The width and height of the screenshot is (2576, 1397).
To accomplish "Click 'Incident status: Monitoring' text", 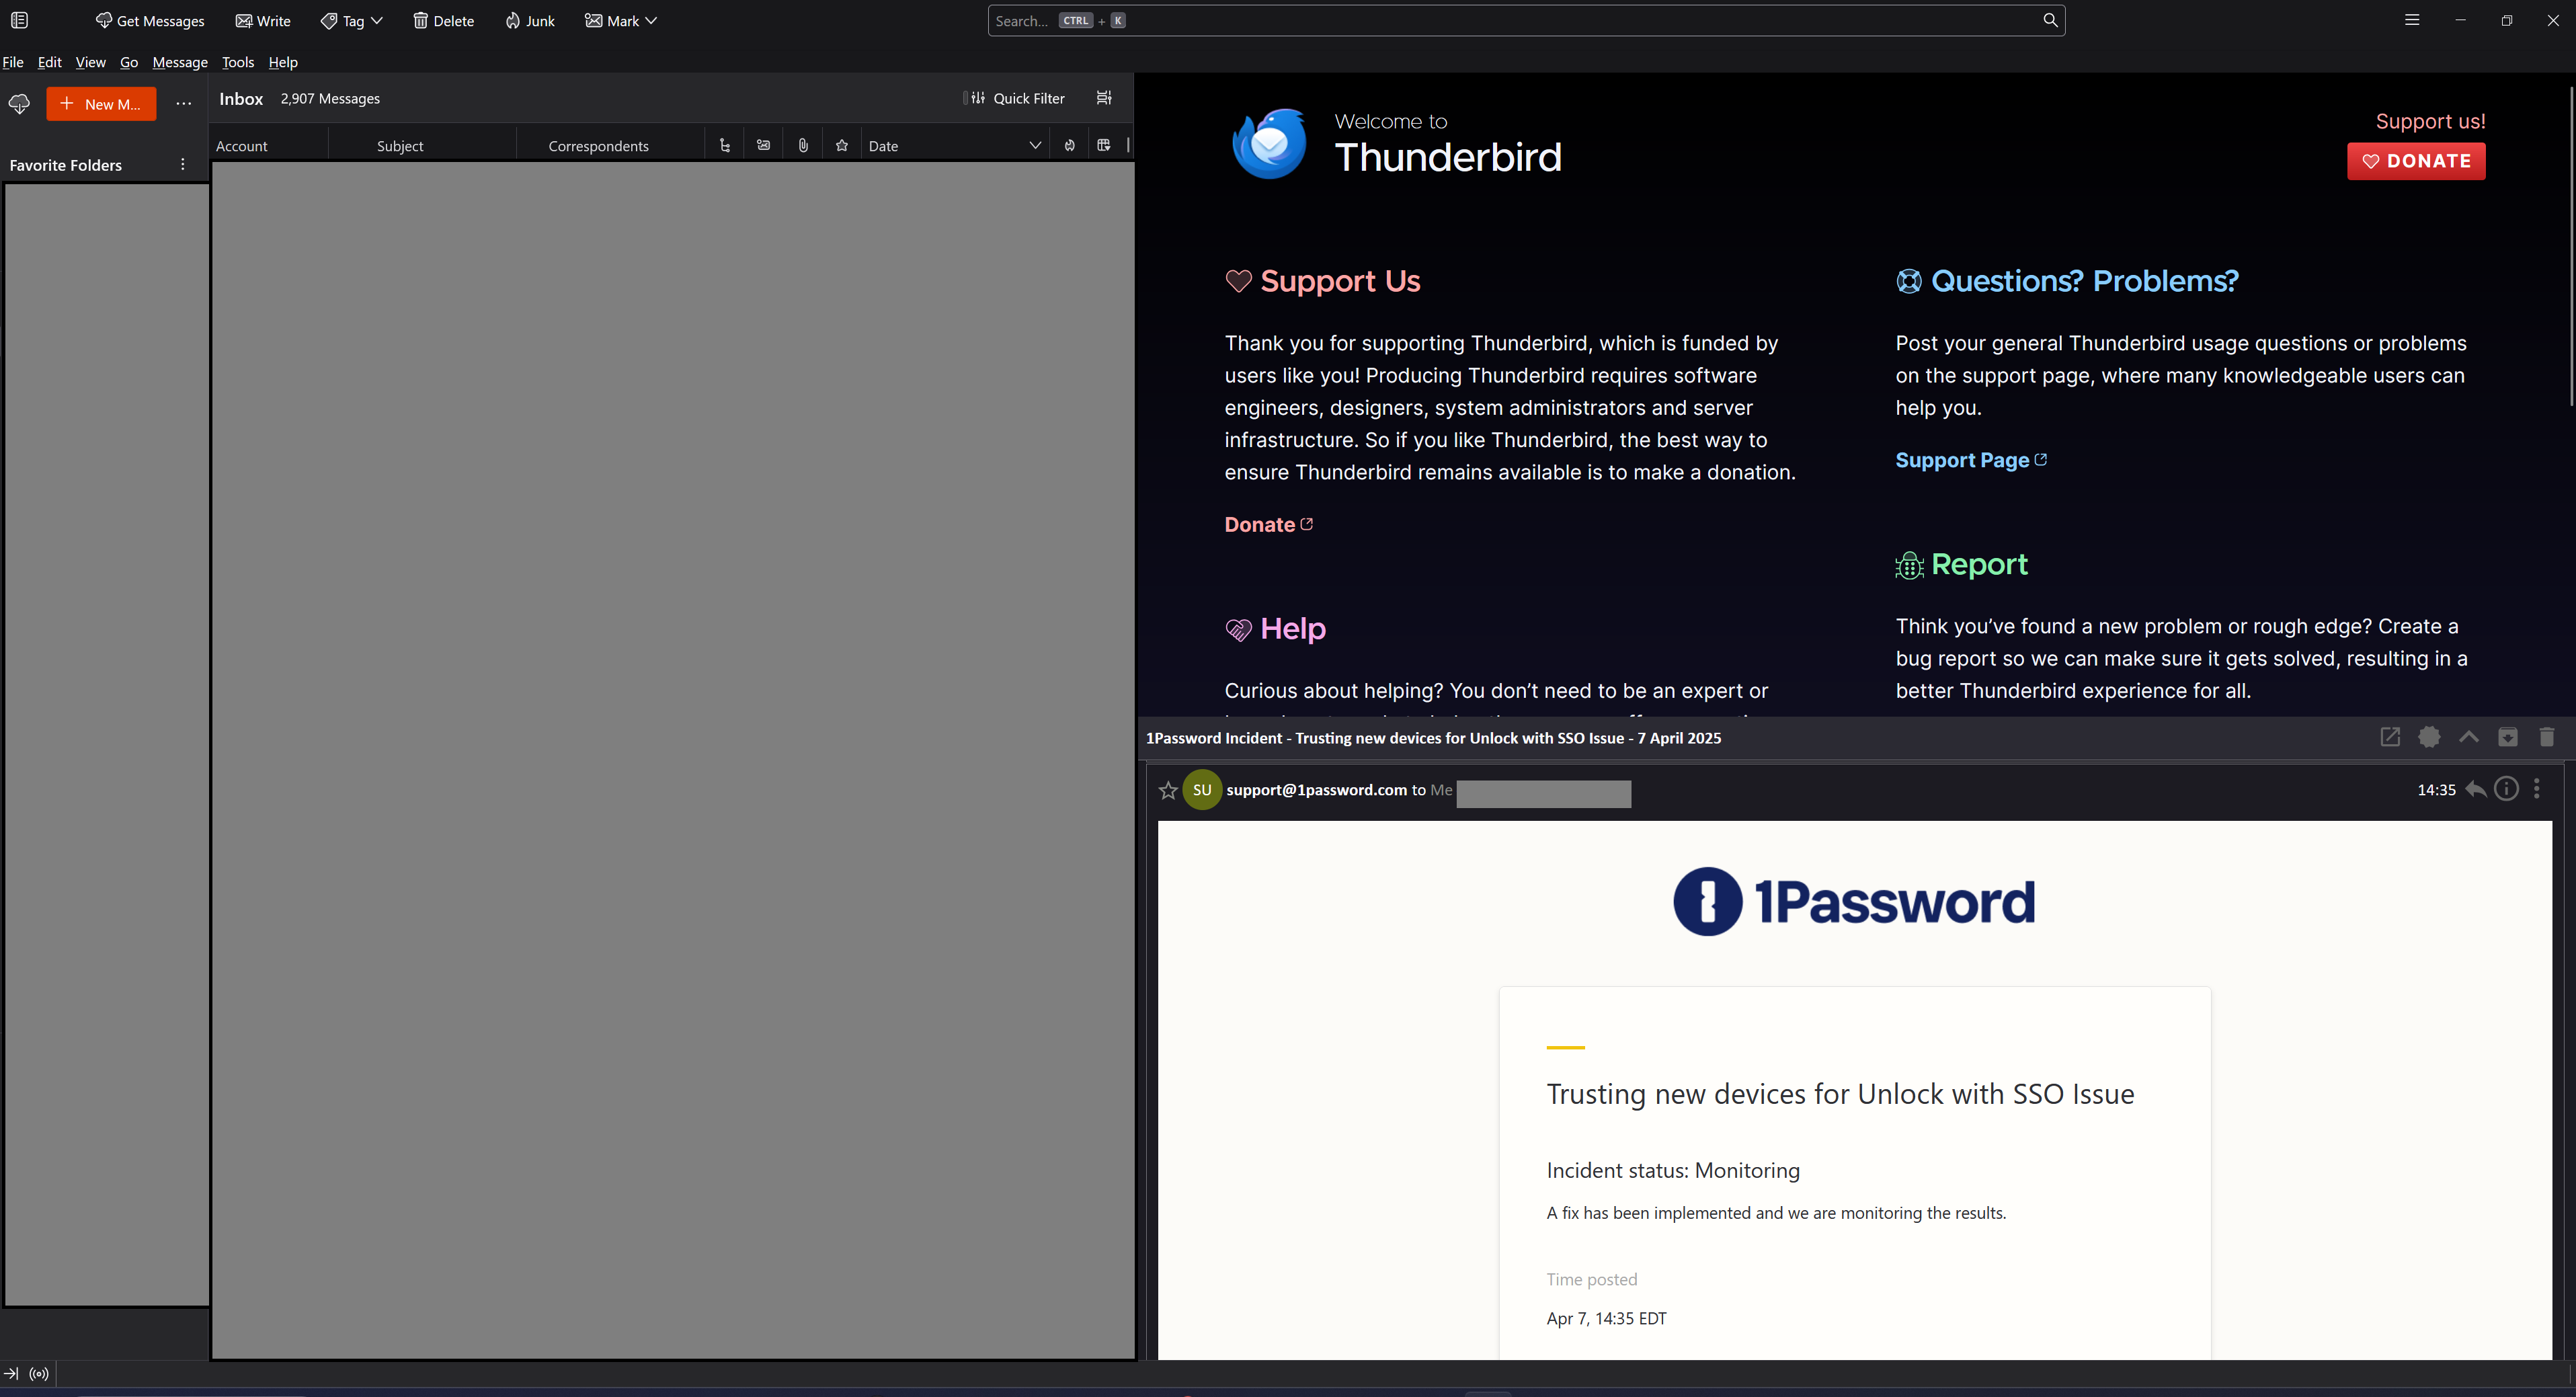I will (1673, 1171).
